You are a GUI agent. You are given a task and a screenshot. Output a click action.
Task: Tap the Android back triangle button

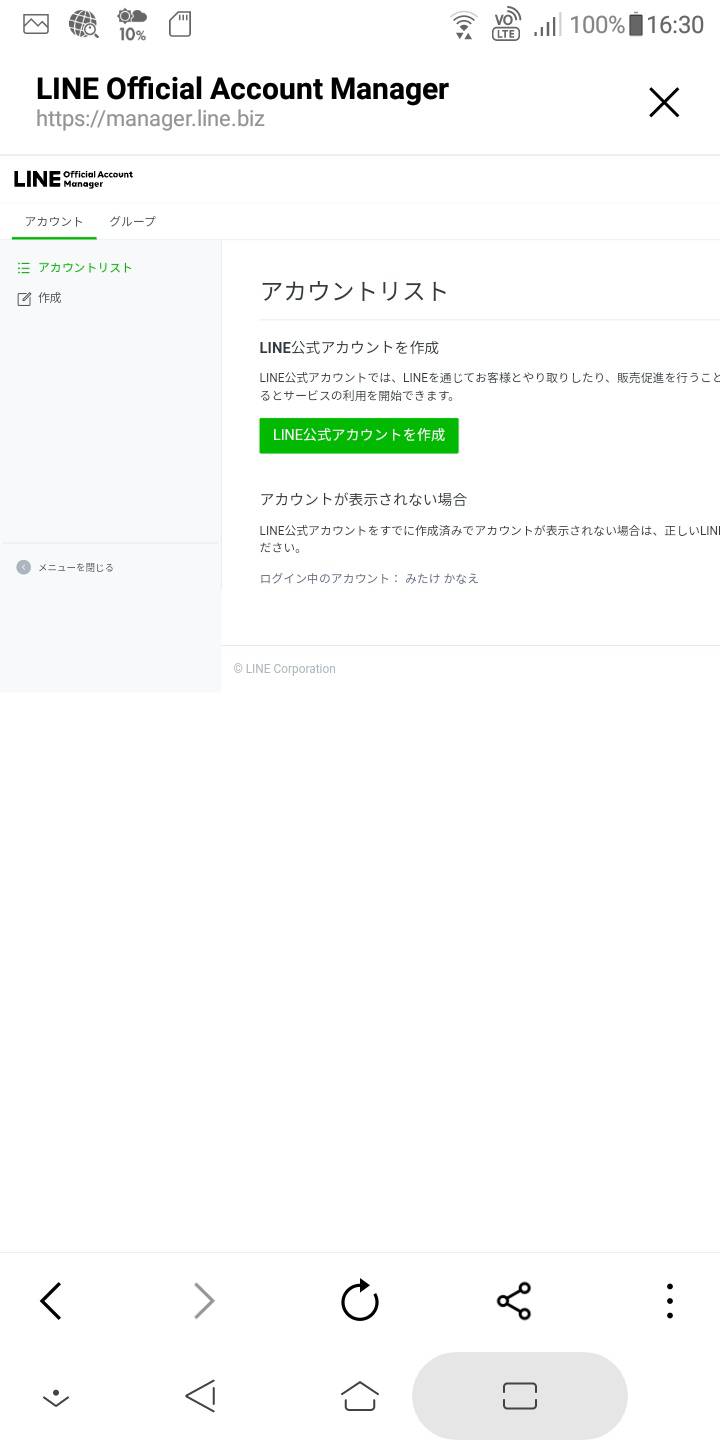point(200,1396)
